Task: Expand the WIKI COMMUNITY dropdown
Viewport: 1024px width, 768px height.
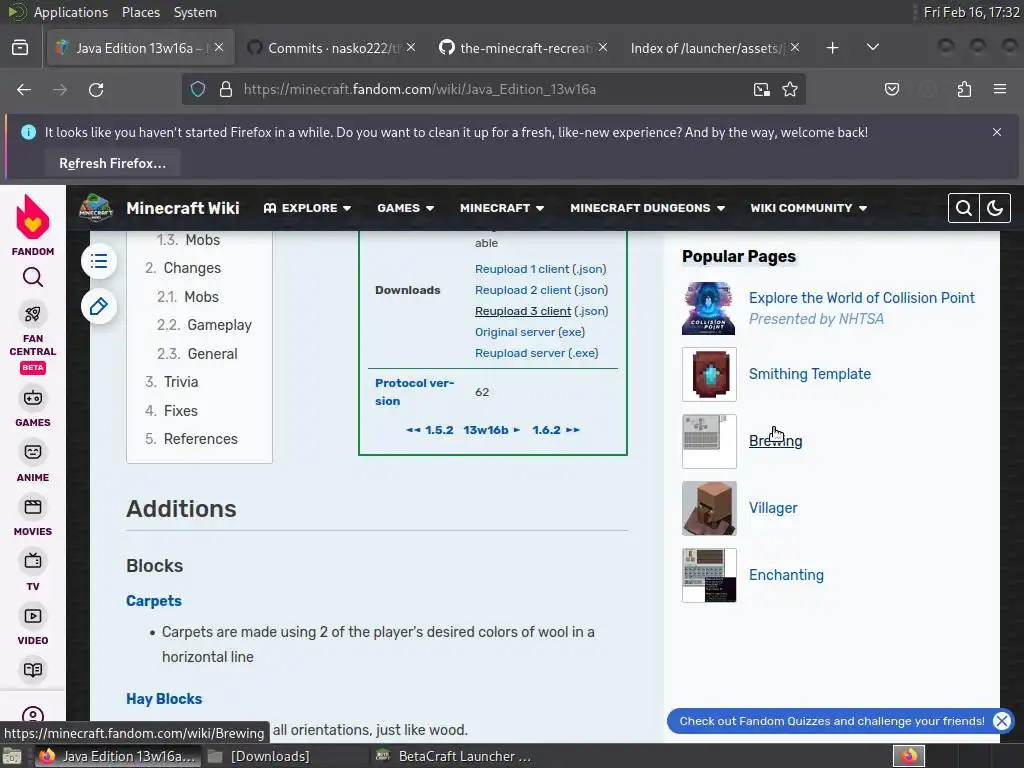Action: [808, 208]
